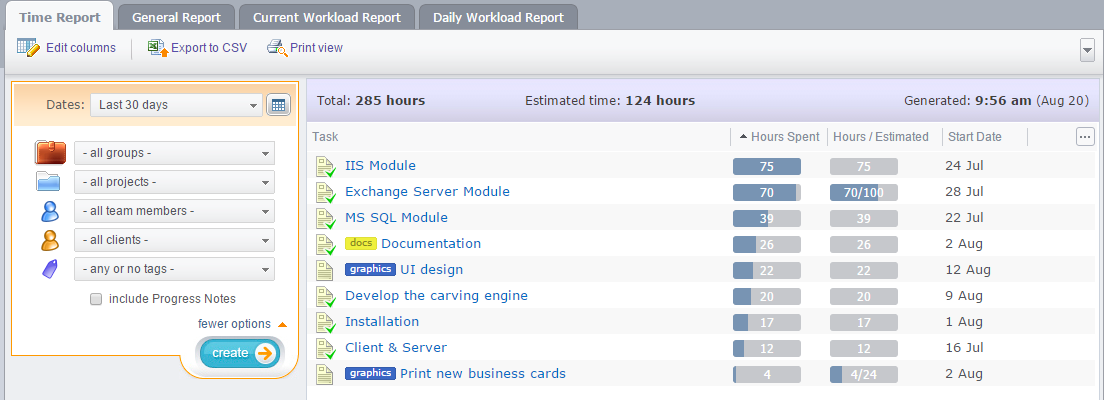Expand the all groups dropdown

pyautogui.click(x=174, y=153)
